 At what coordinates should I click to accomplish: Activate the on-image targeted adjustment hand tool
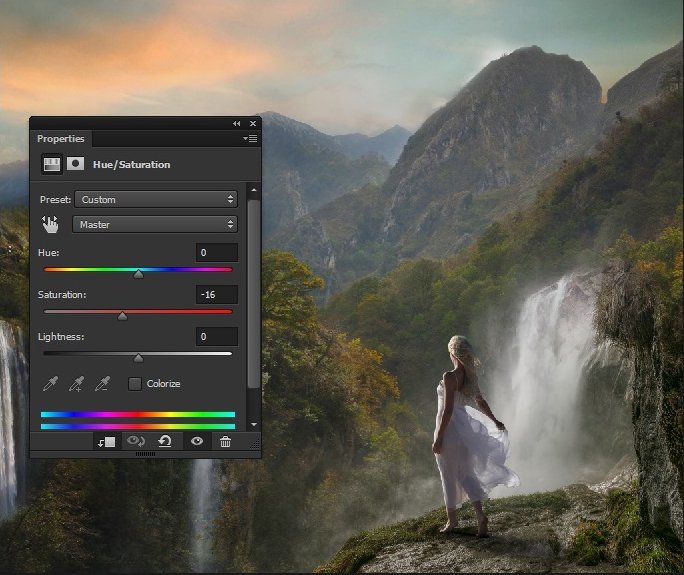coord(50,224)
